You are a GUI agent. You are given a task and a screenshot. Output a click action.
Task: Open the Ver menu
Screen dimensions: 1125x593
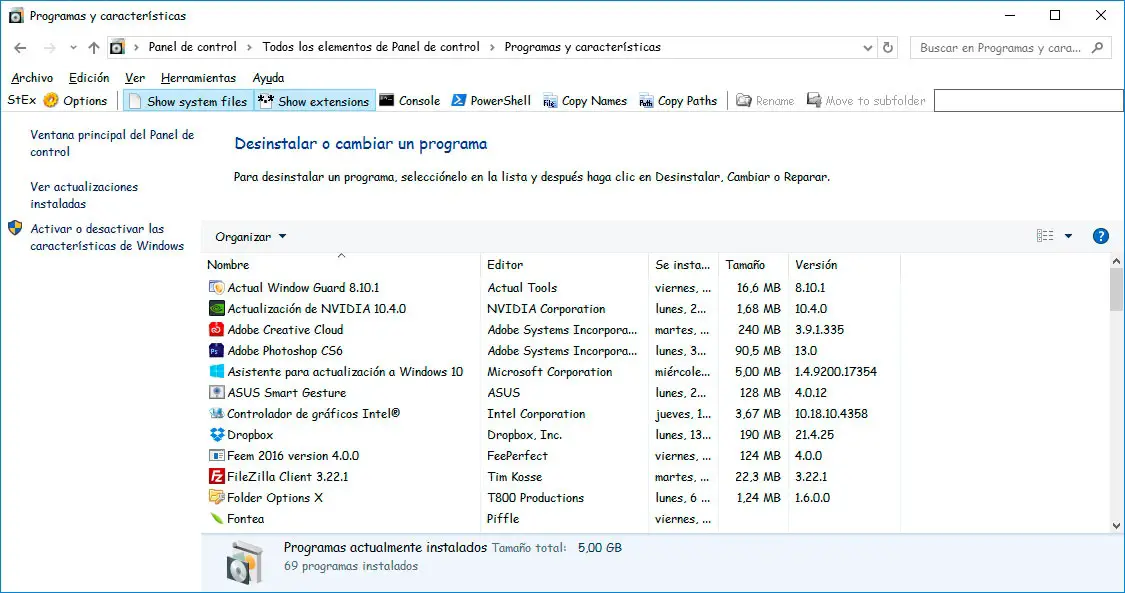click(x=135, y=77)
